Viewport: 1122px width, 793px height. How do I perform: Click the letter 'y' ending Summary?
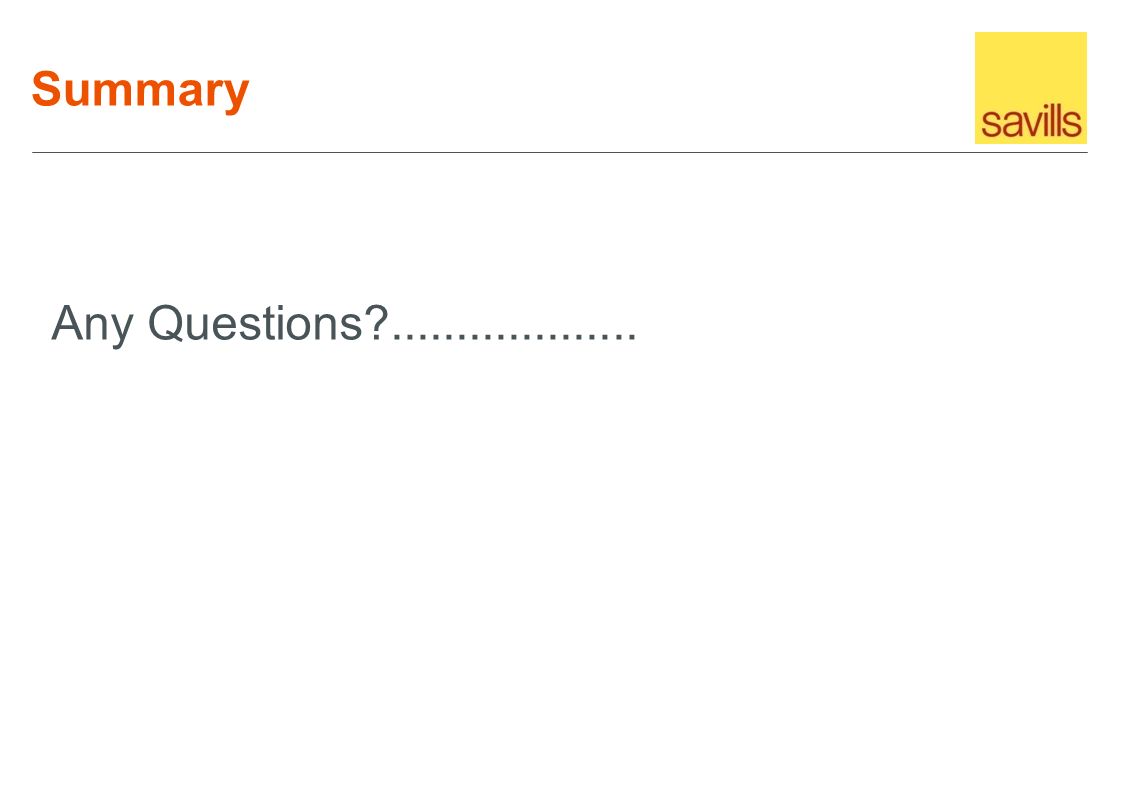237,97
